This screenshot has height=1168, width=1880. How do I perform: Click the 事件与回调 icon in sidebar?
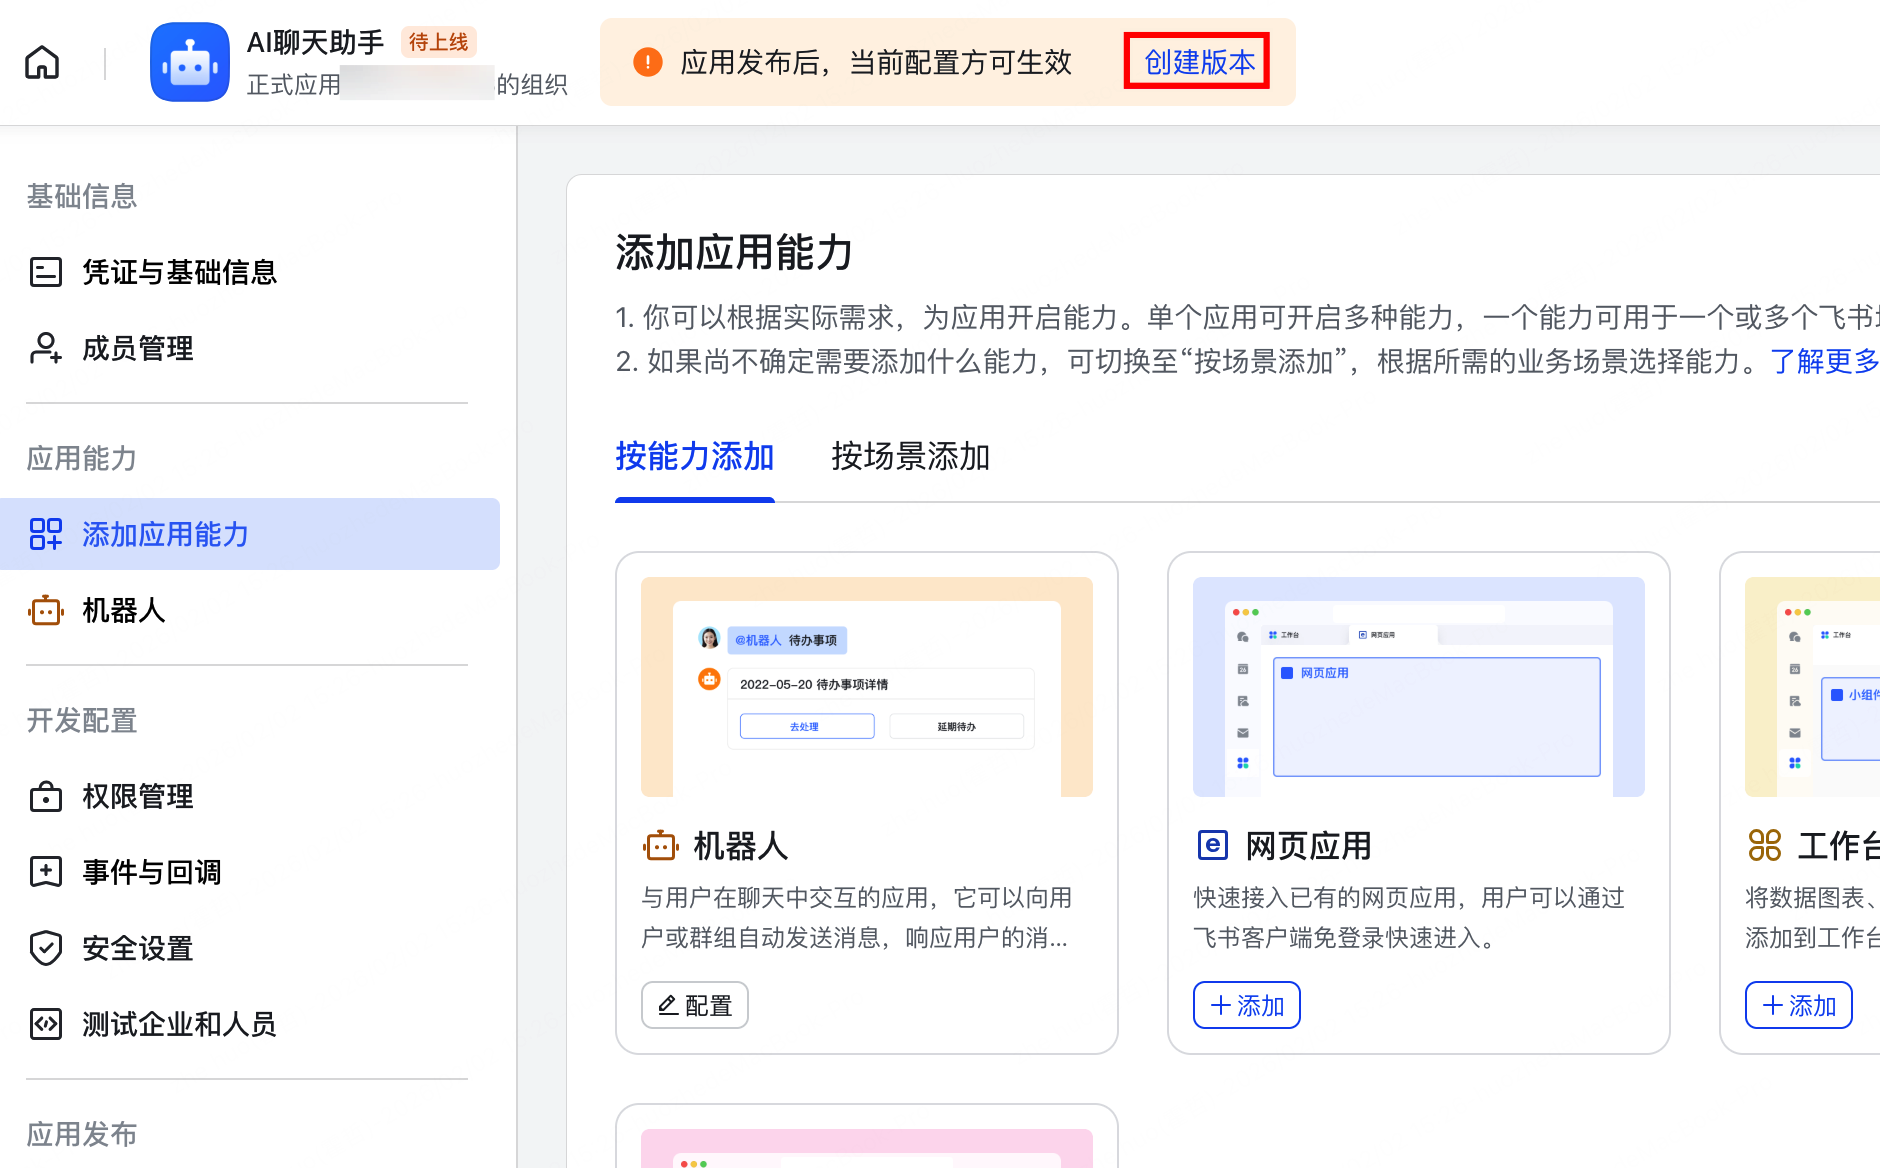(x=45, y=872)
